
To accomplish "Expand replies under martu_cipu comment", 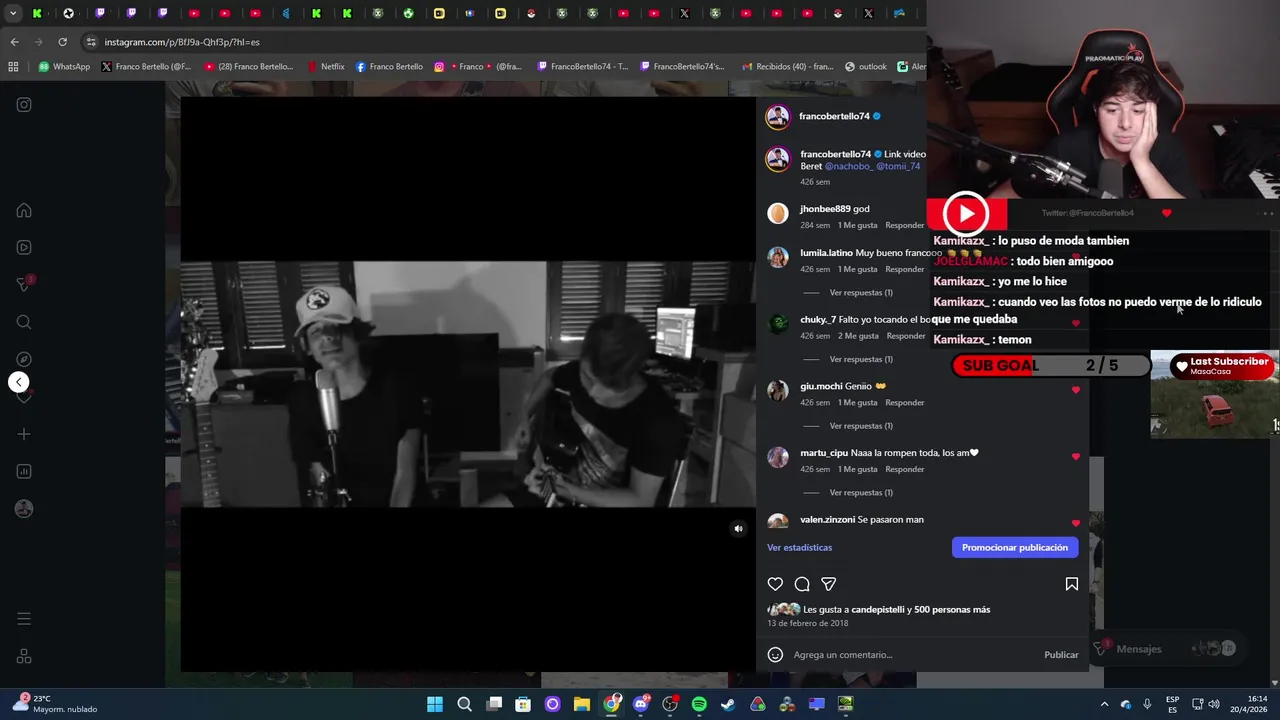I will click(x=861, y=493).
